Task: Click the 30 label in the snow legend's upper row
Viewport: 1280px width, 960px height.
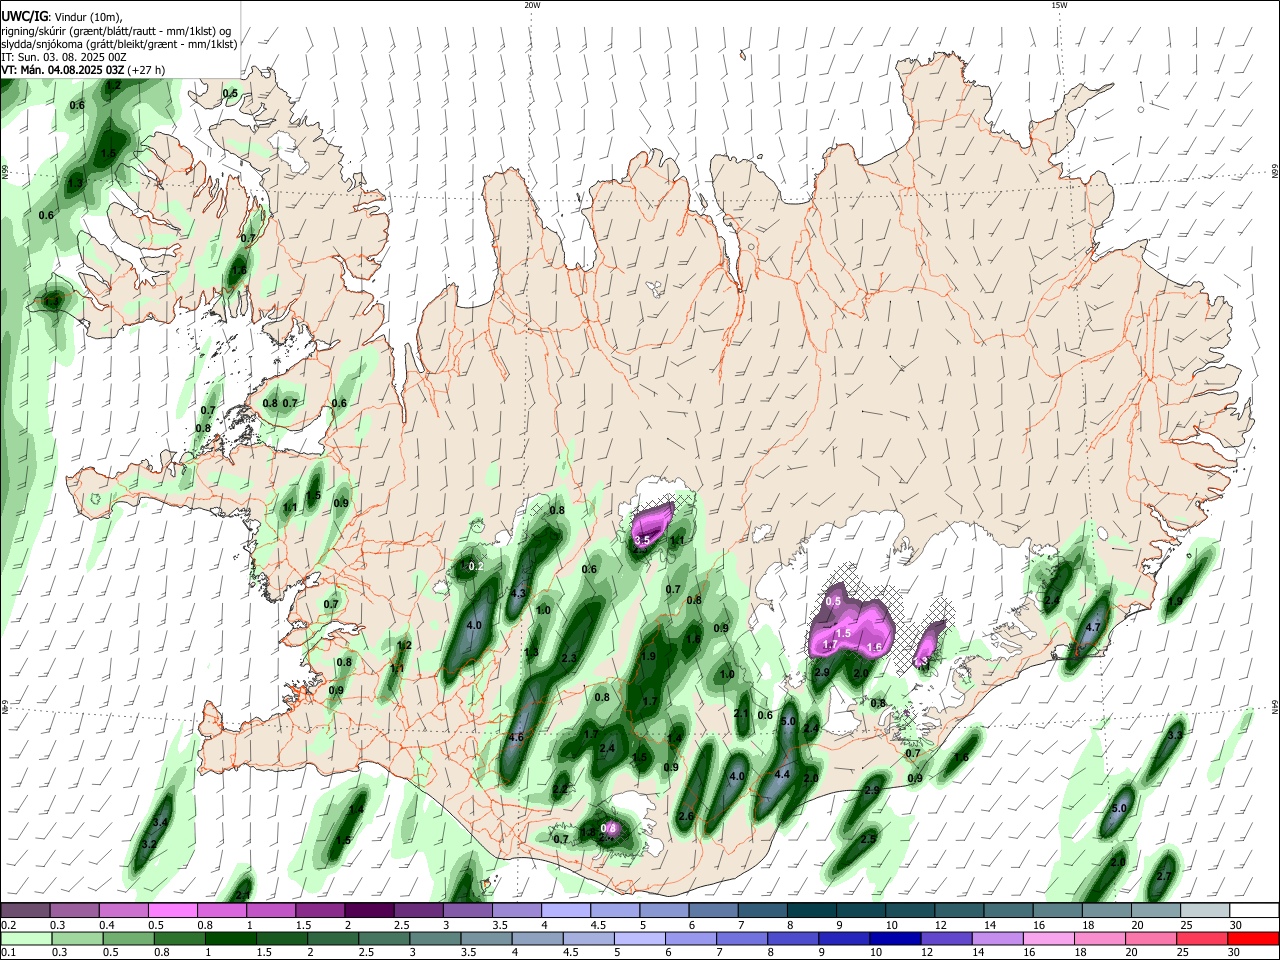Action: pos(1235,925)
